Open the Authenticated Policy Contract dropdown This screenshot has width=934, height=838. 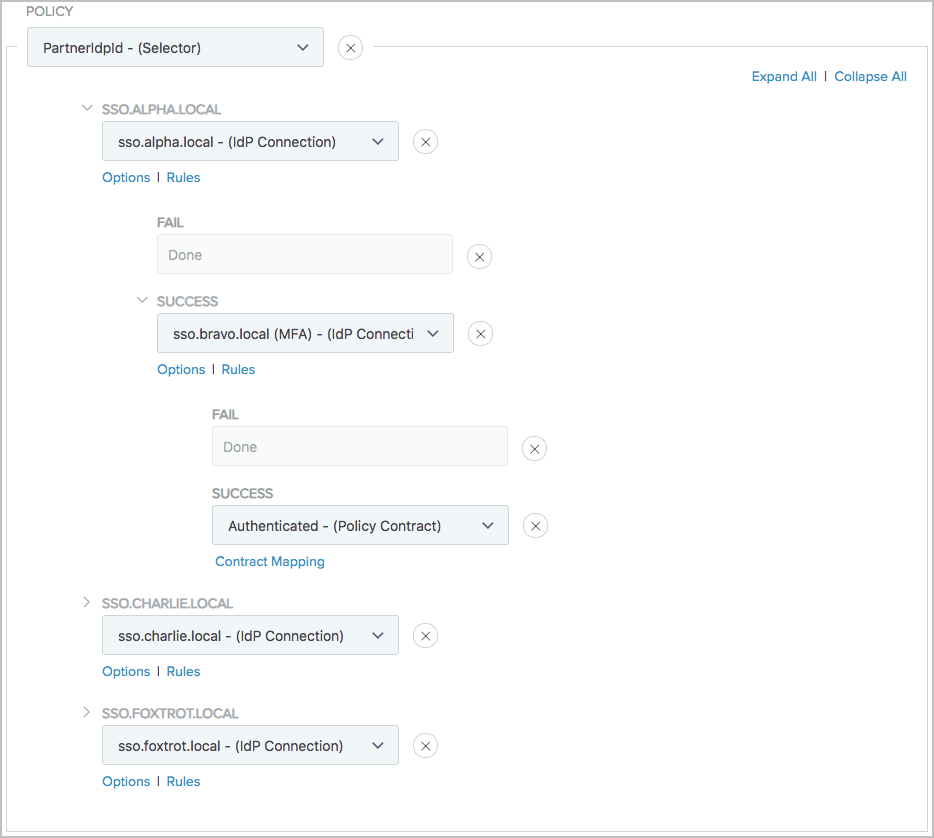tap(360, 525)
